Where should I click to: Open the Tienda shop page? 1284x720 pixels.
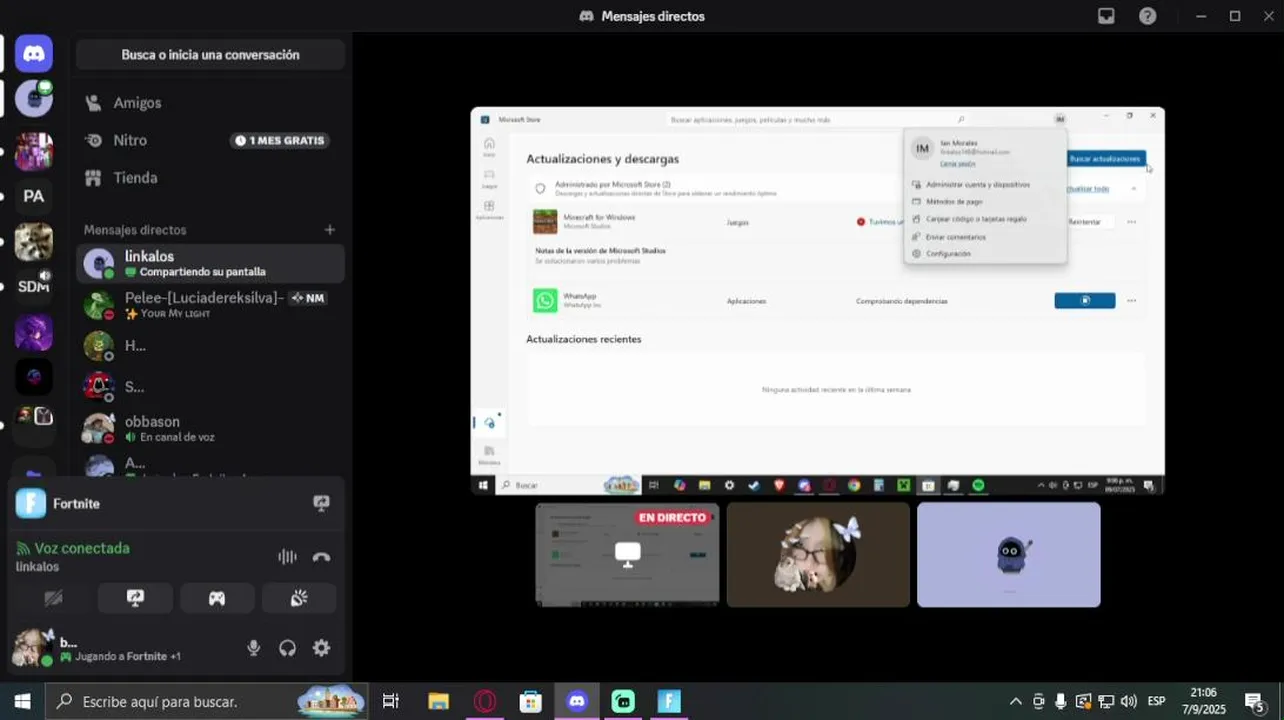coord(210,178)
